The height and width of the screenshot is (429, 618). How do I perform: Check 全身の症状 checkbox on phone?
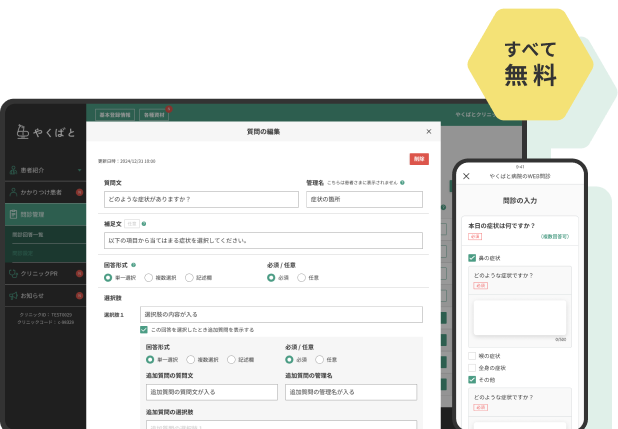[x=472, y=368]
